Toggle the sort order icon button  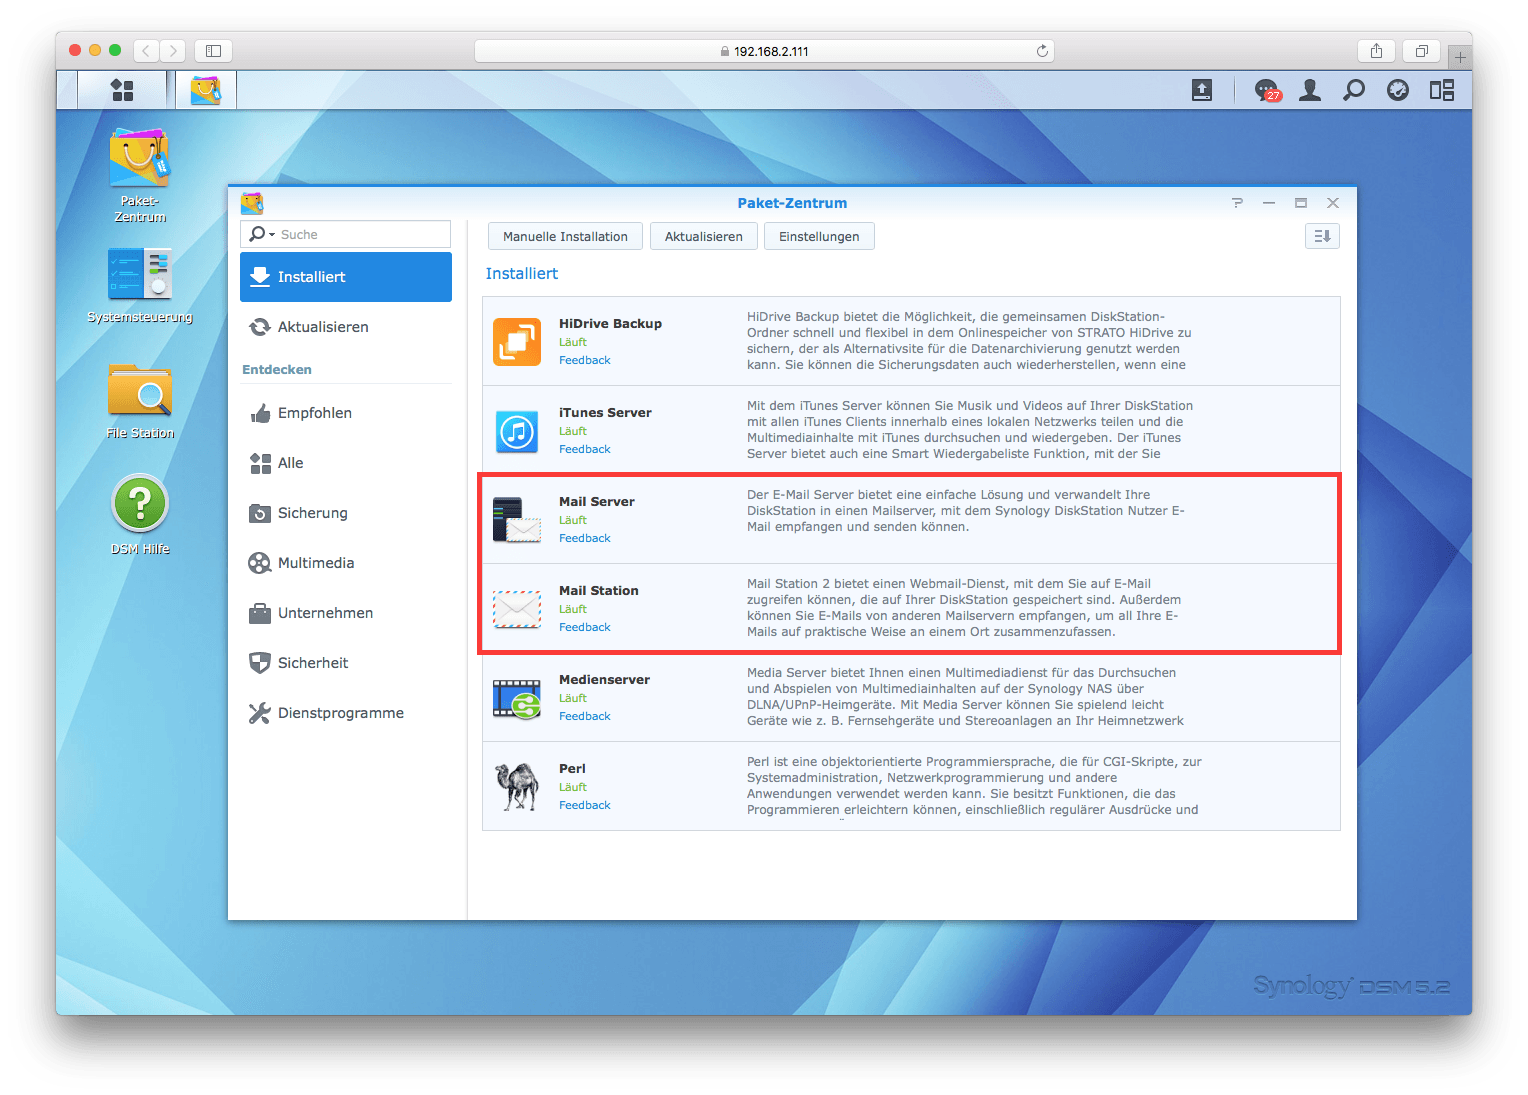[x=1322, y=236]
